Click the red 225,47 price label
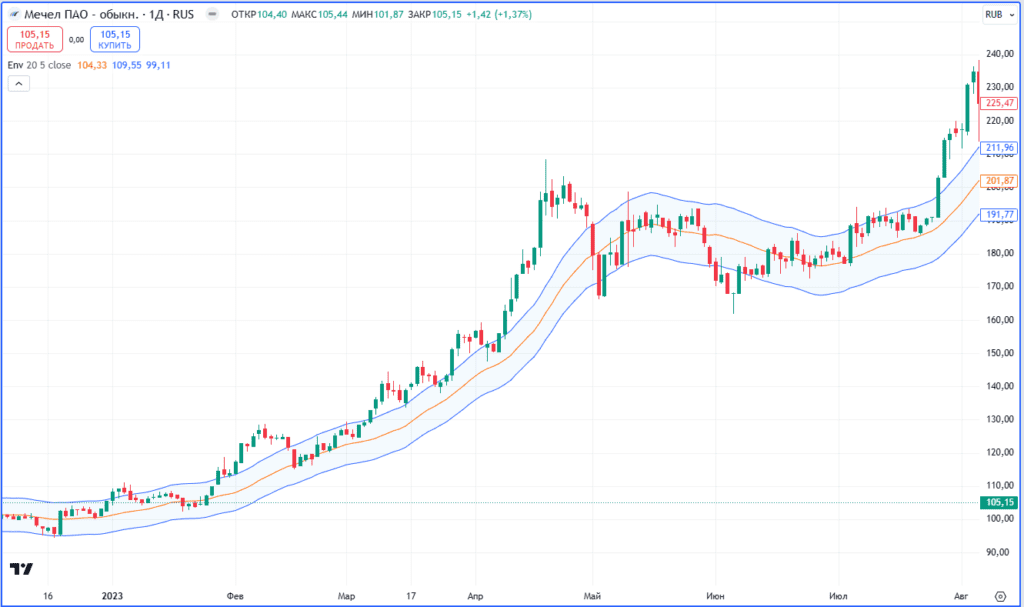This screenshot has width=1024, height=607. (999, 103)
